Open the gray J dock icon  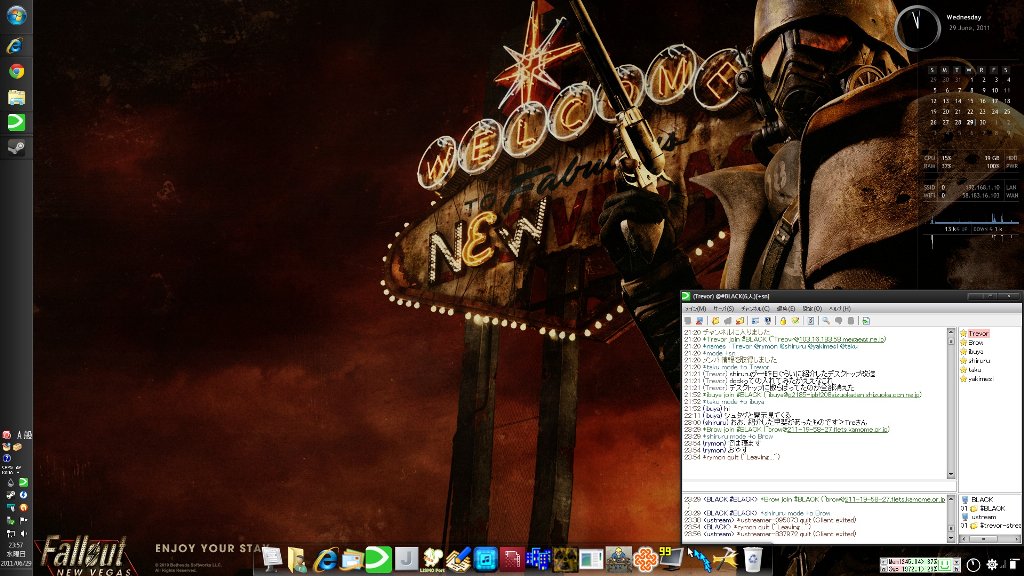[x=406, y=559]
